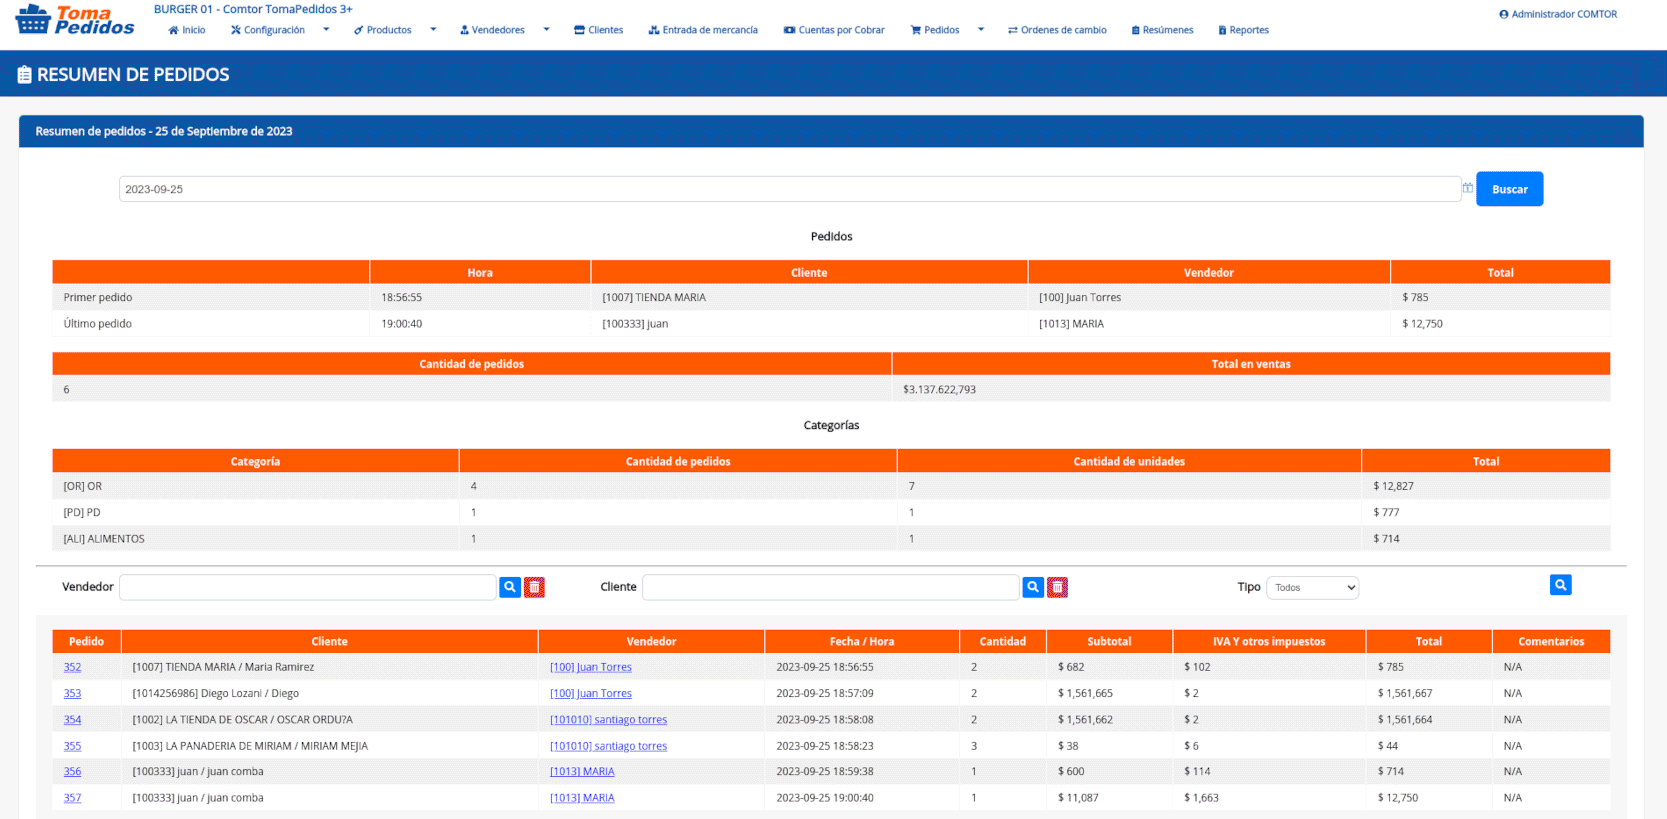Click the $ 1,561,667 total for order 353
This screenshot has height=819, width=1667.
tap(1405, 693)
